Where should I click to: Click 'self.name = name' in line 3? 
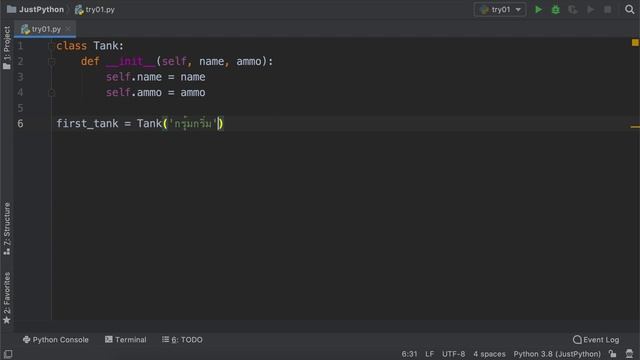tap(156, 77)
